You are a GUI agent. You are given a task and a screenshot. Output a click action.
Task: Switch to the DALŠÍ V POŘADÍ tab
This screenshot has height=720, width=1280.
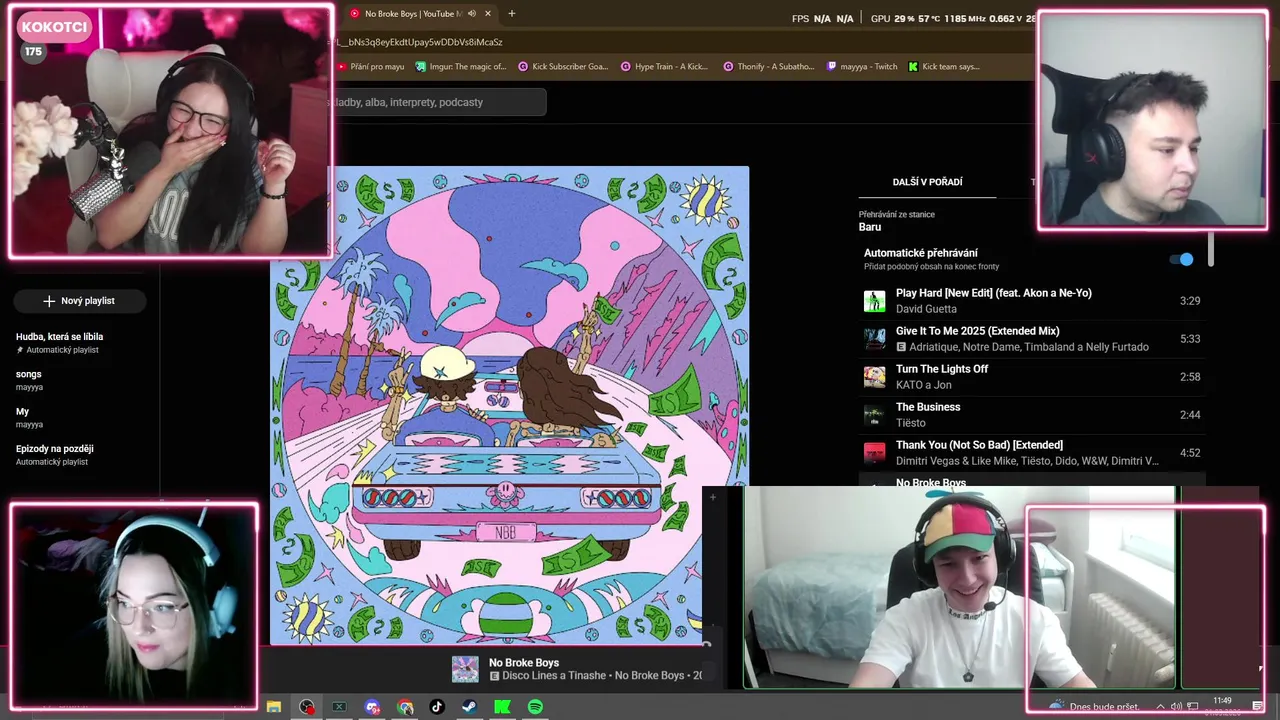tap(927, 182)
